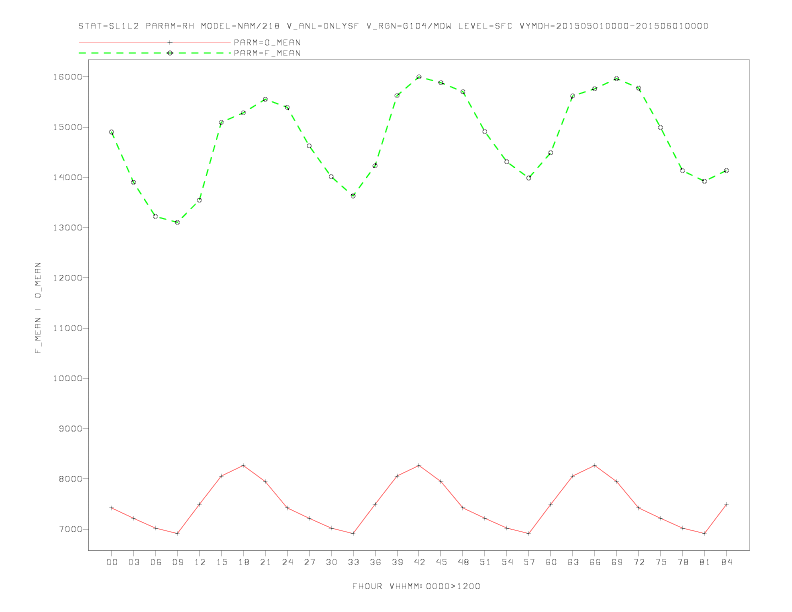Click the 72 forecast hour tick label
The width and height of the screenshot is (792, 612).
639,562
